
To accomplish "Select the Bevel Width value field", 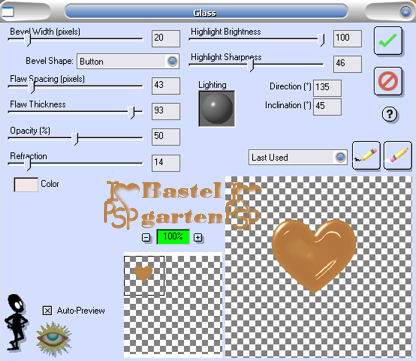I will tap(166, 38).
